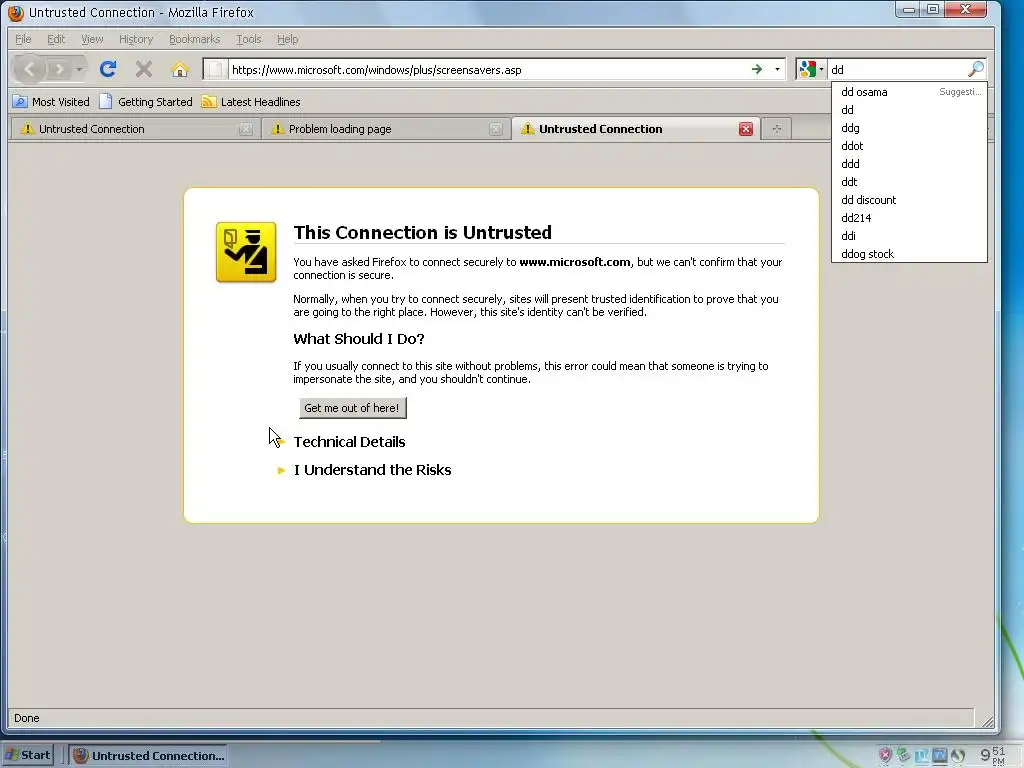
Task: Minimize the Firefox window
Action: (908, 10)
